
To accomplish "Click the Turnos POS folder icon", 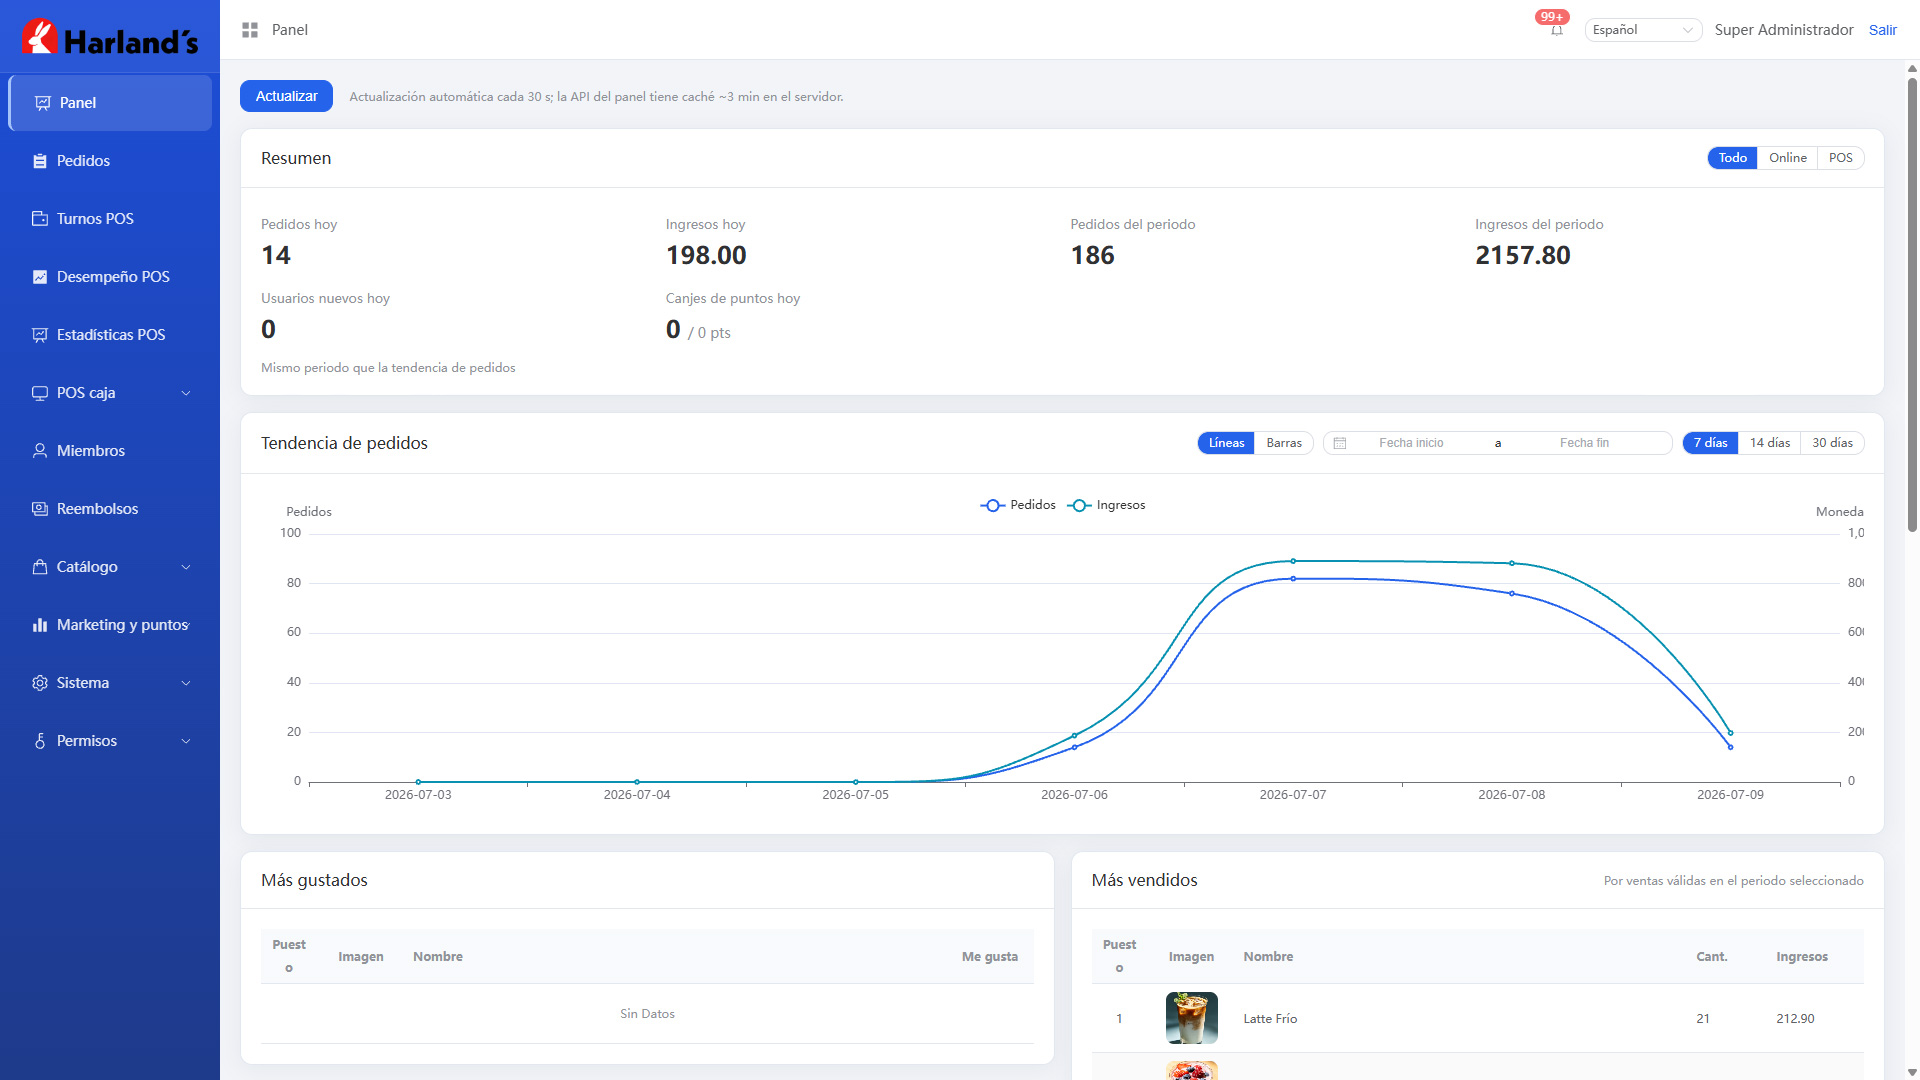I will click(40, 219).
